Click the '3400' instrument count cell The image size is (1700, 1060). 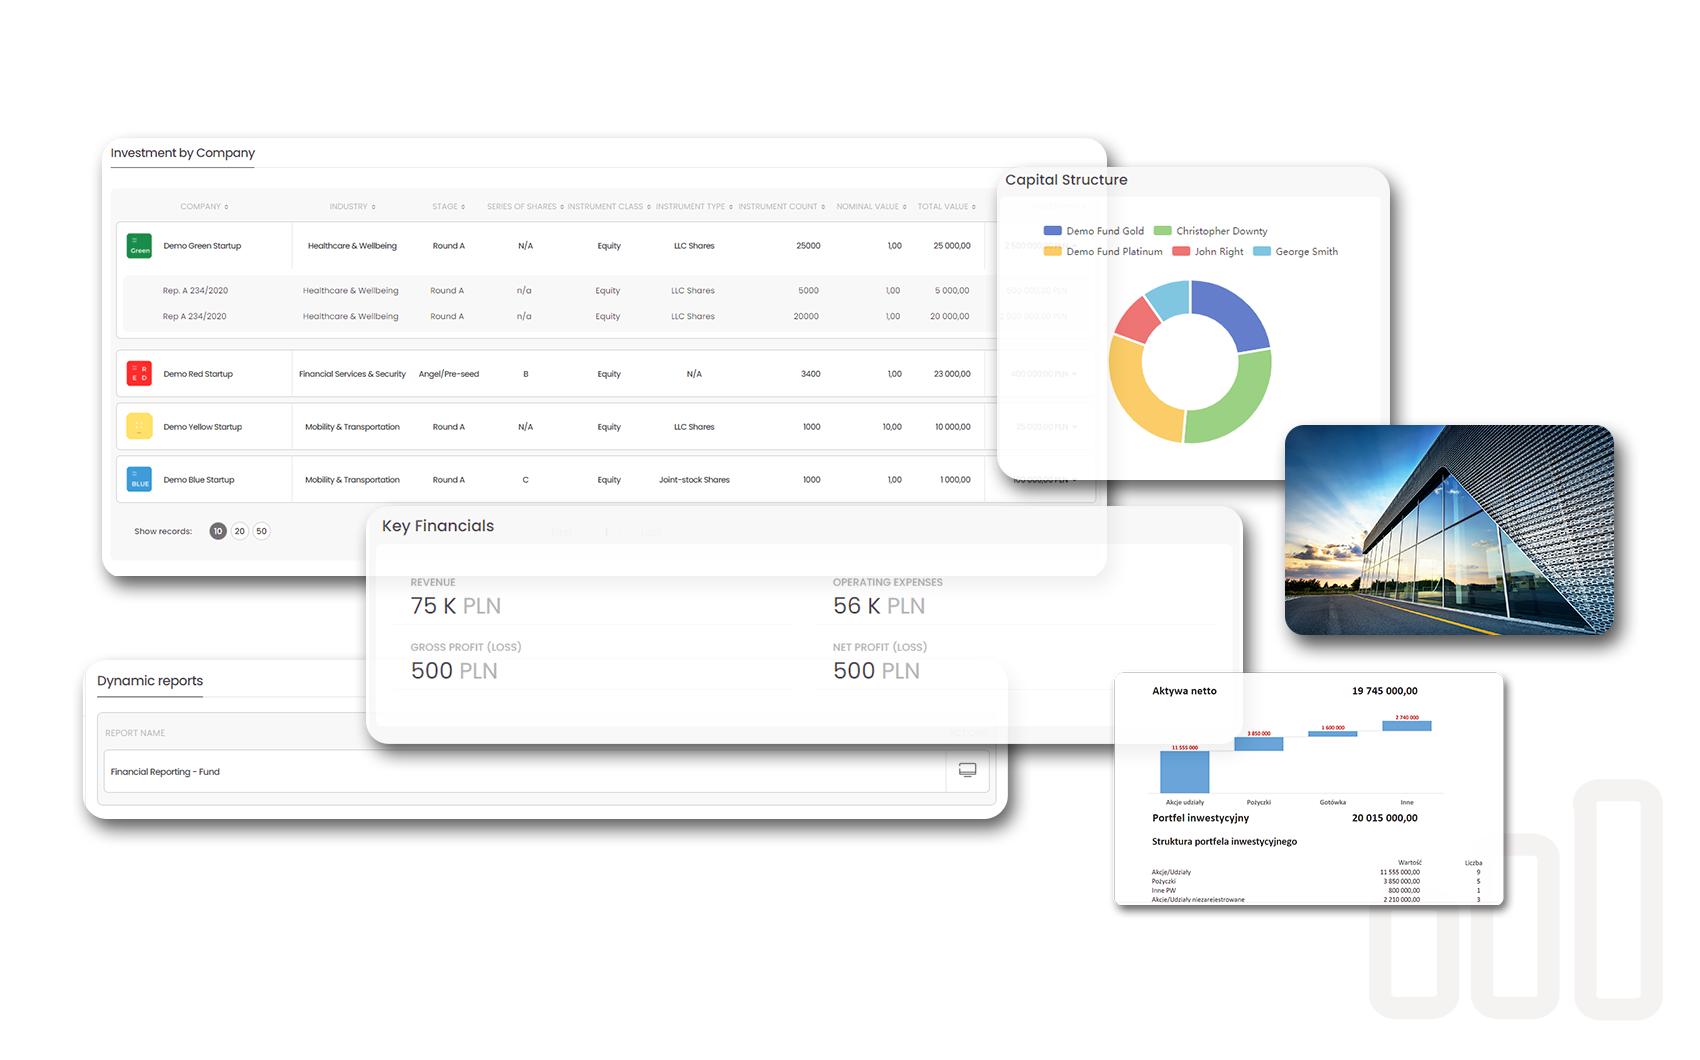811,374
